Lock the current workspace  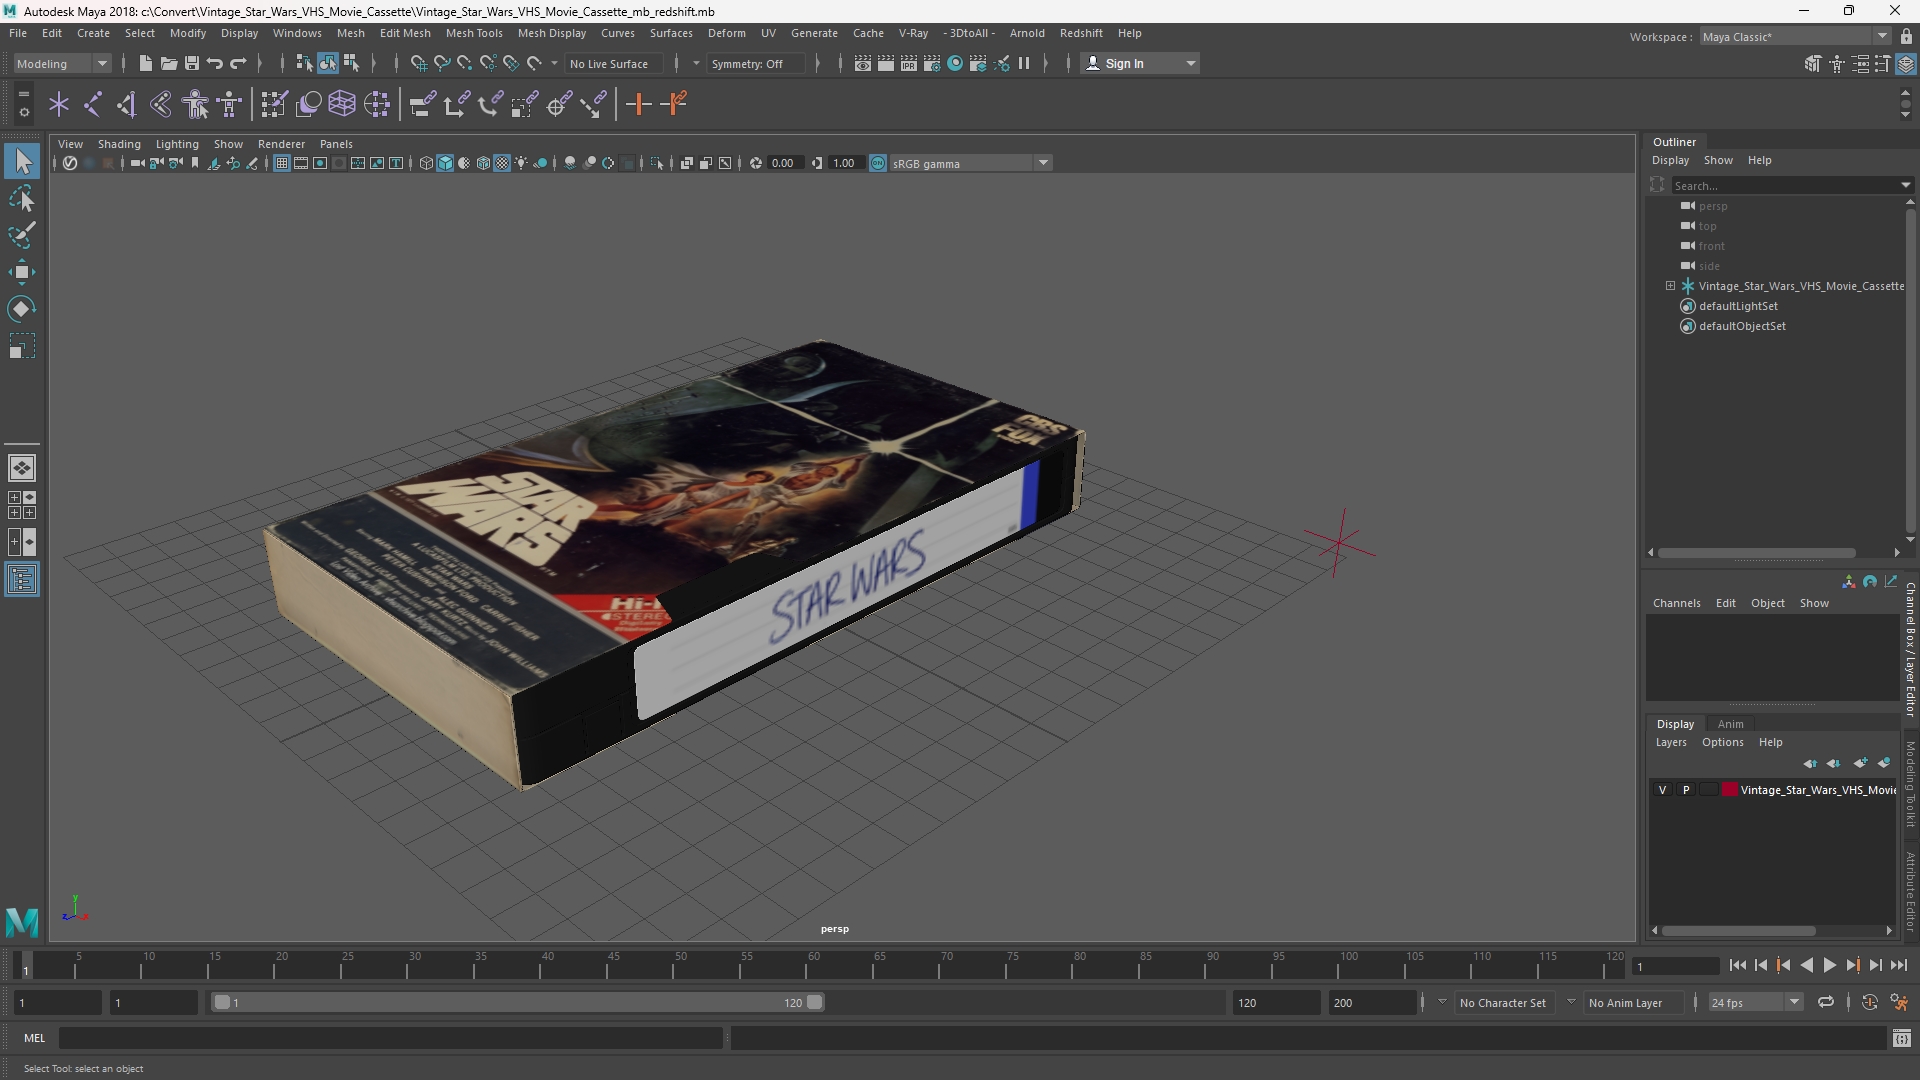pyautogui.click(x=1906, y=37)
